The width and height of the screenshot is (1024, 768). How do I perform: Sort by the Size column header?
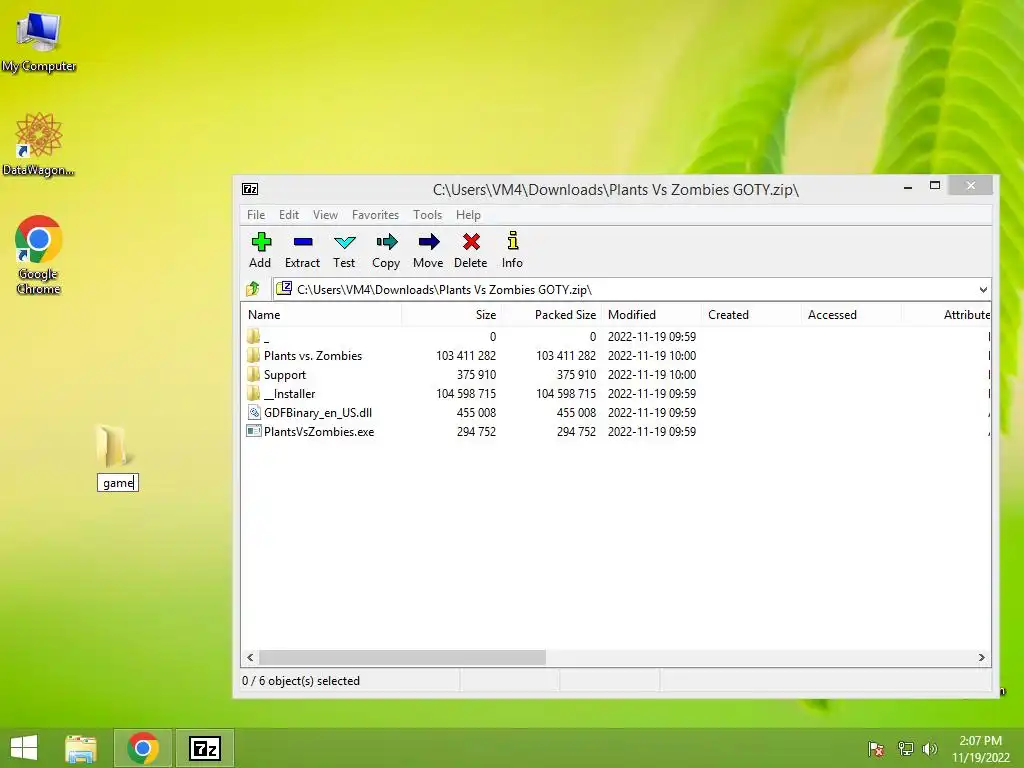(451, 315)
